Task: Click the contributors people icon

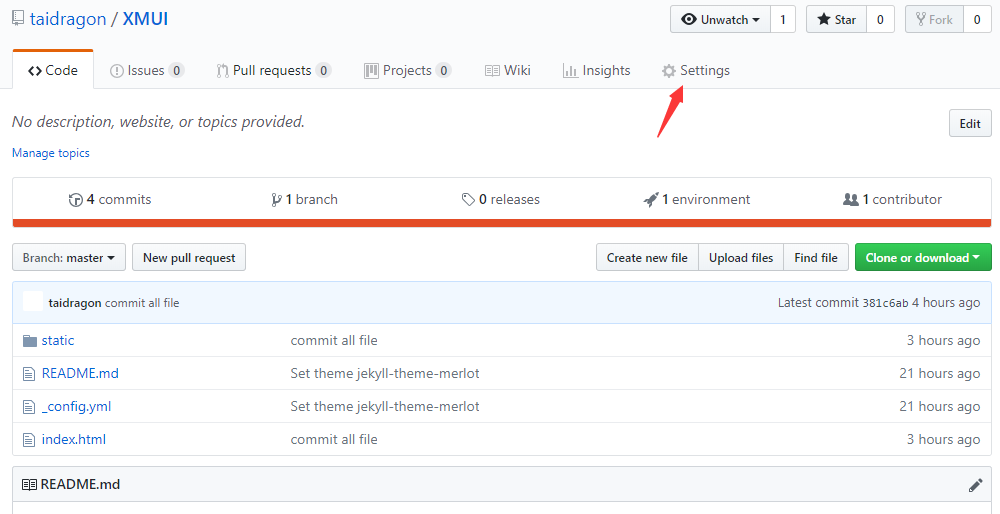Action: 851,200
